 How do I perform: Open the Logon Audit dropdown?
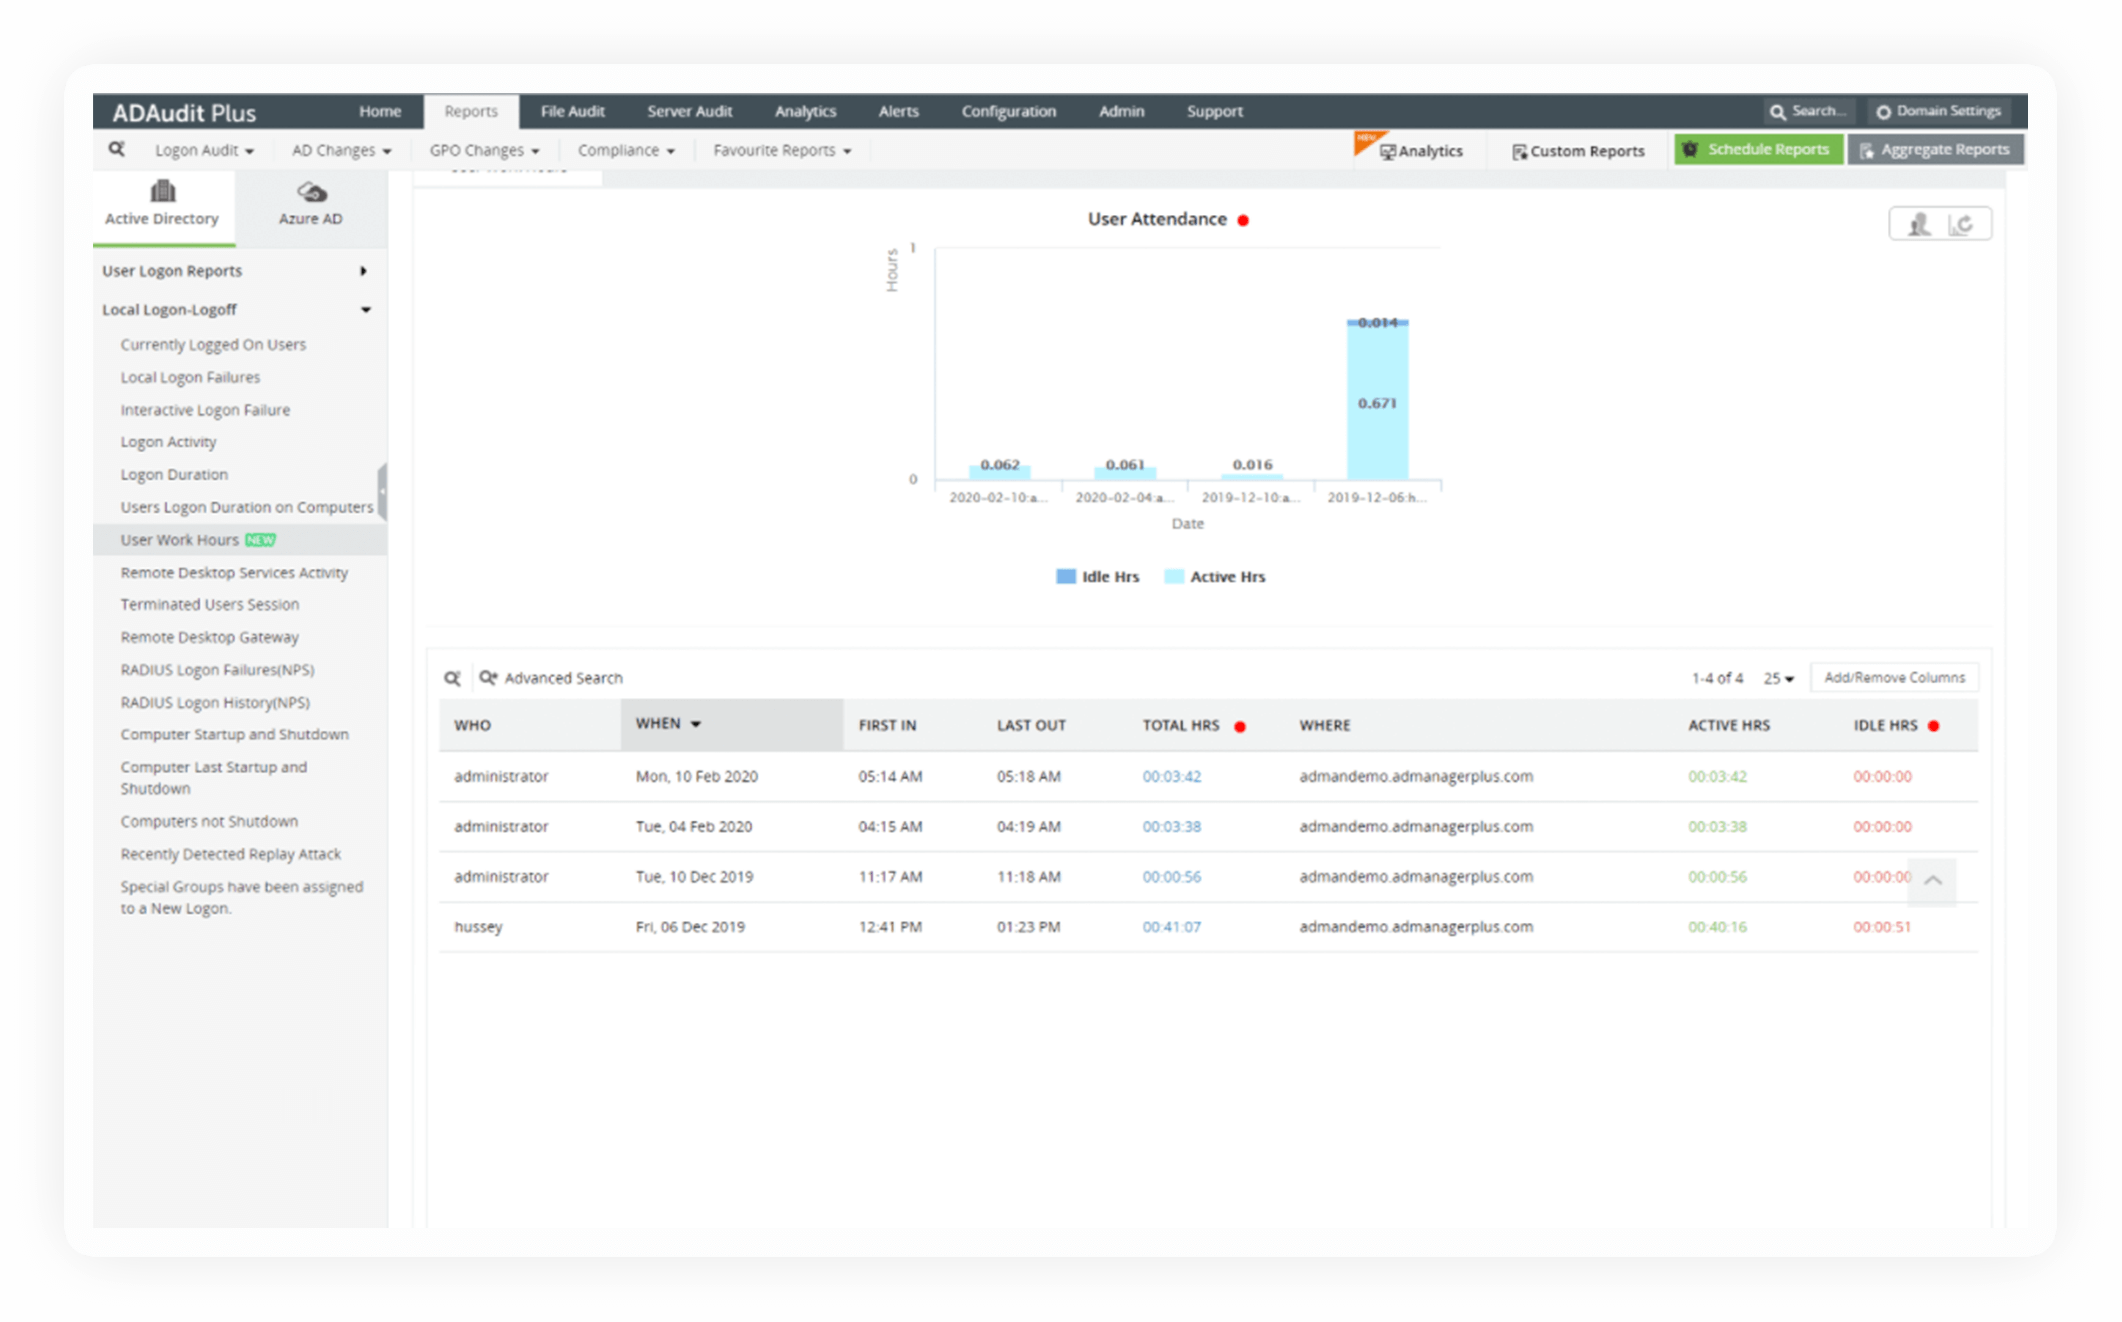click(204, 150)
